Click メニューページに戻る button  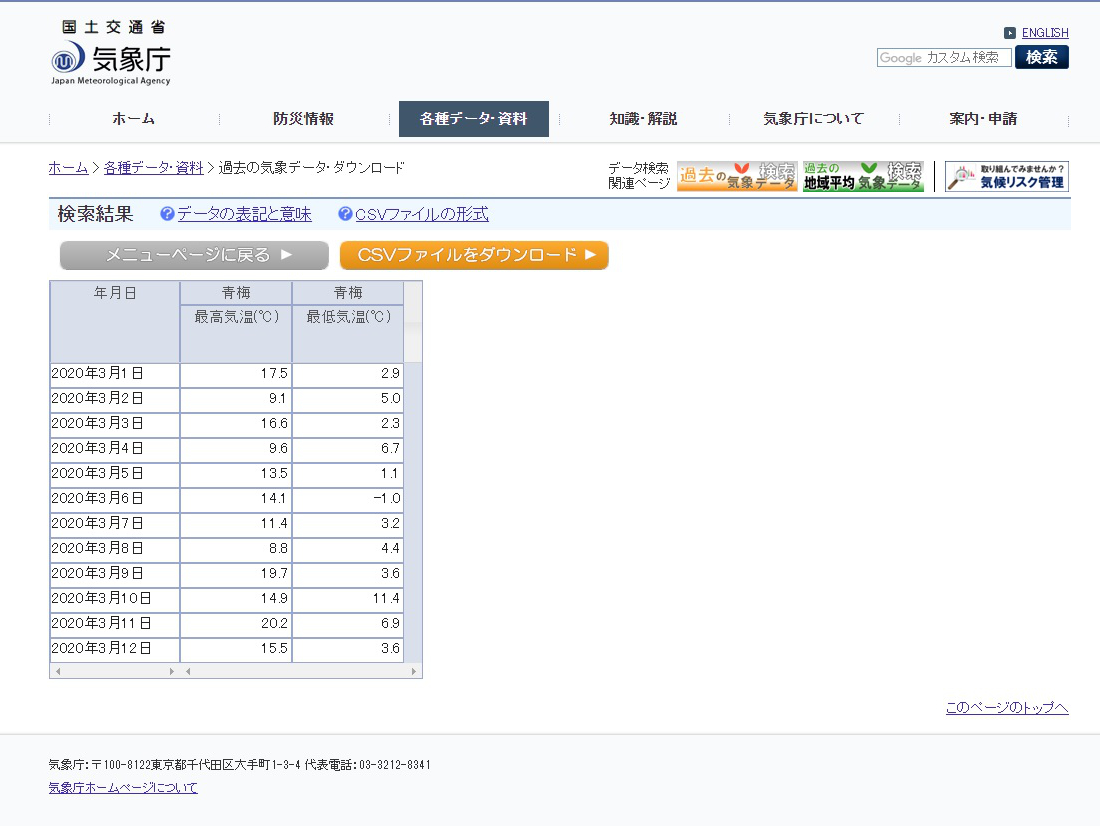[x=194, y=255]
